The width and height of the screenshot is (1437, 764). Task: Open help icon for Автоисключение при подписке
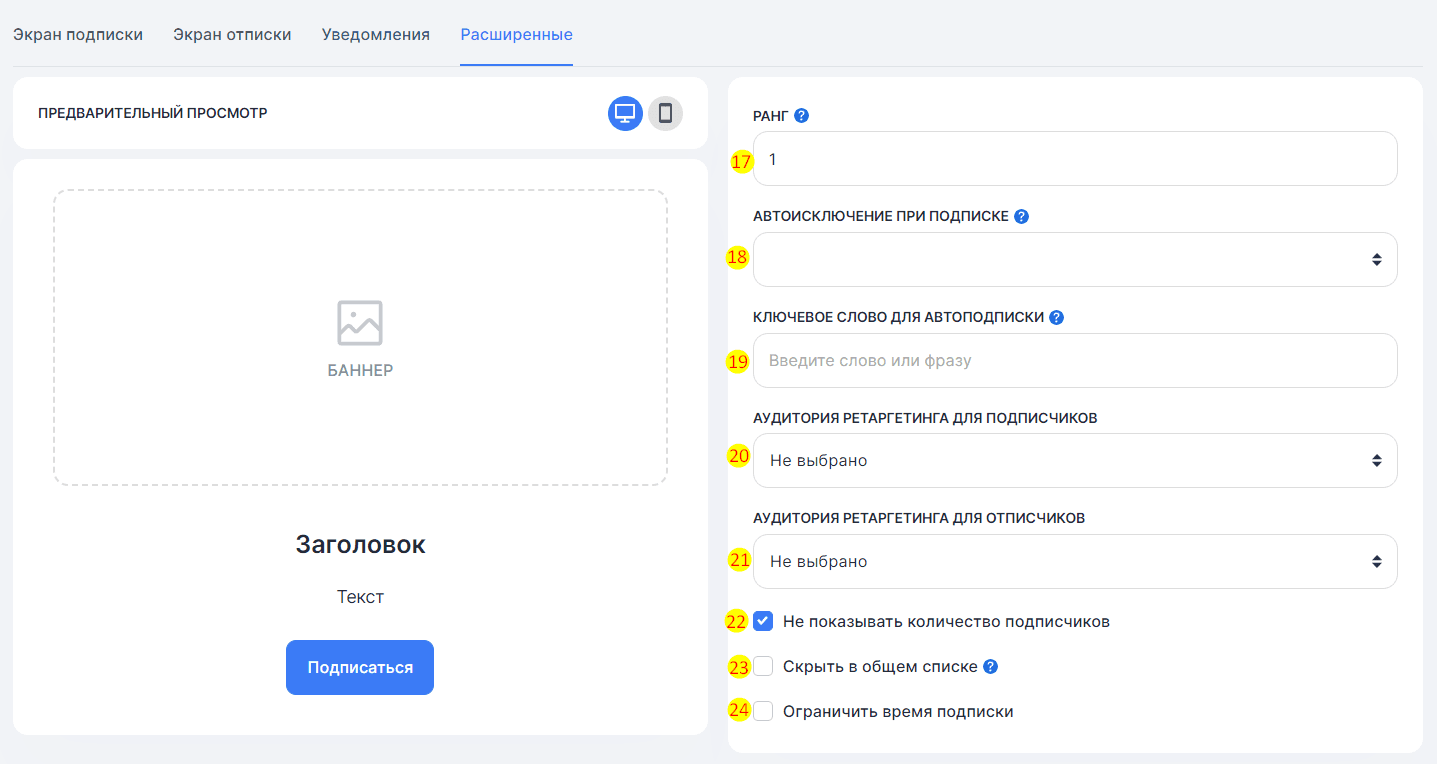click(1021, 216)
